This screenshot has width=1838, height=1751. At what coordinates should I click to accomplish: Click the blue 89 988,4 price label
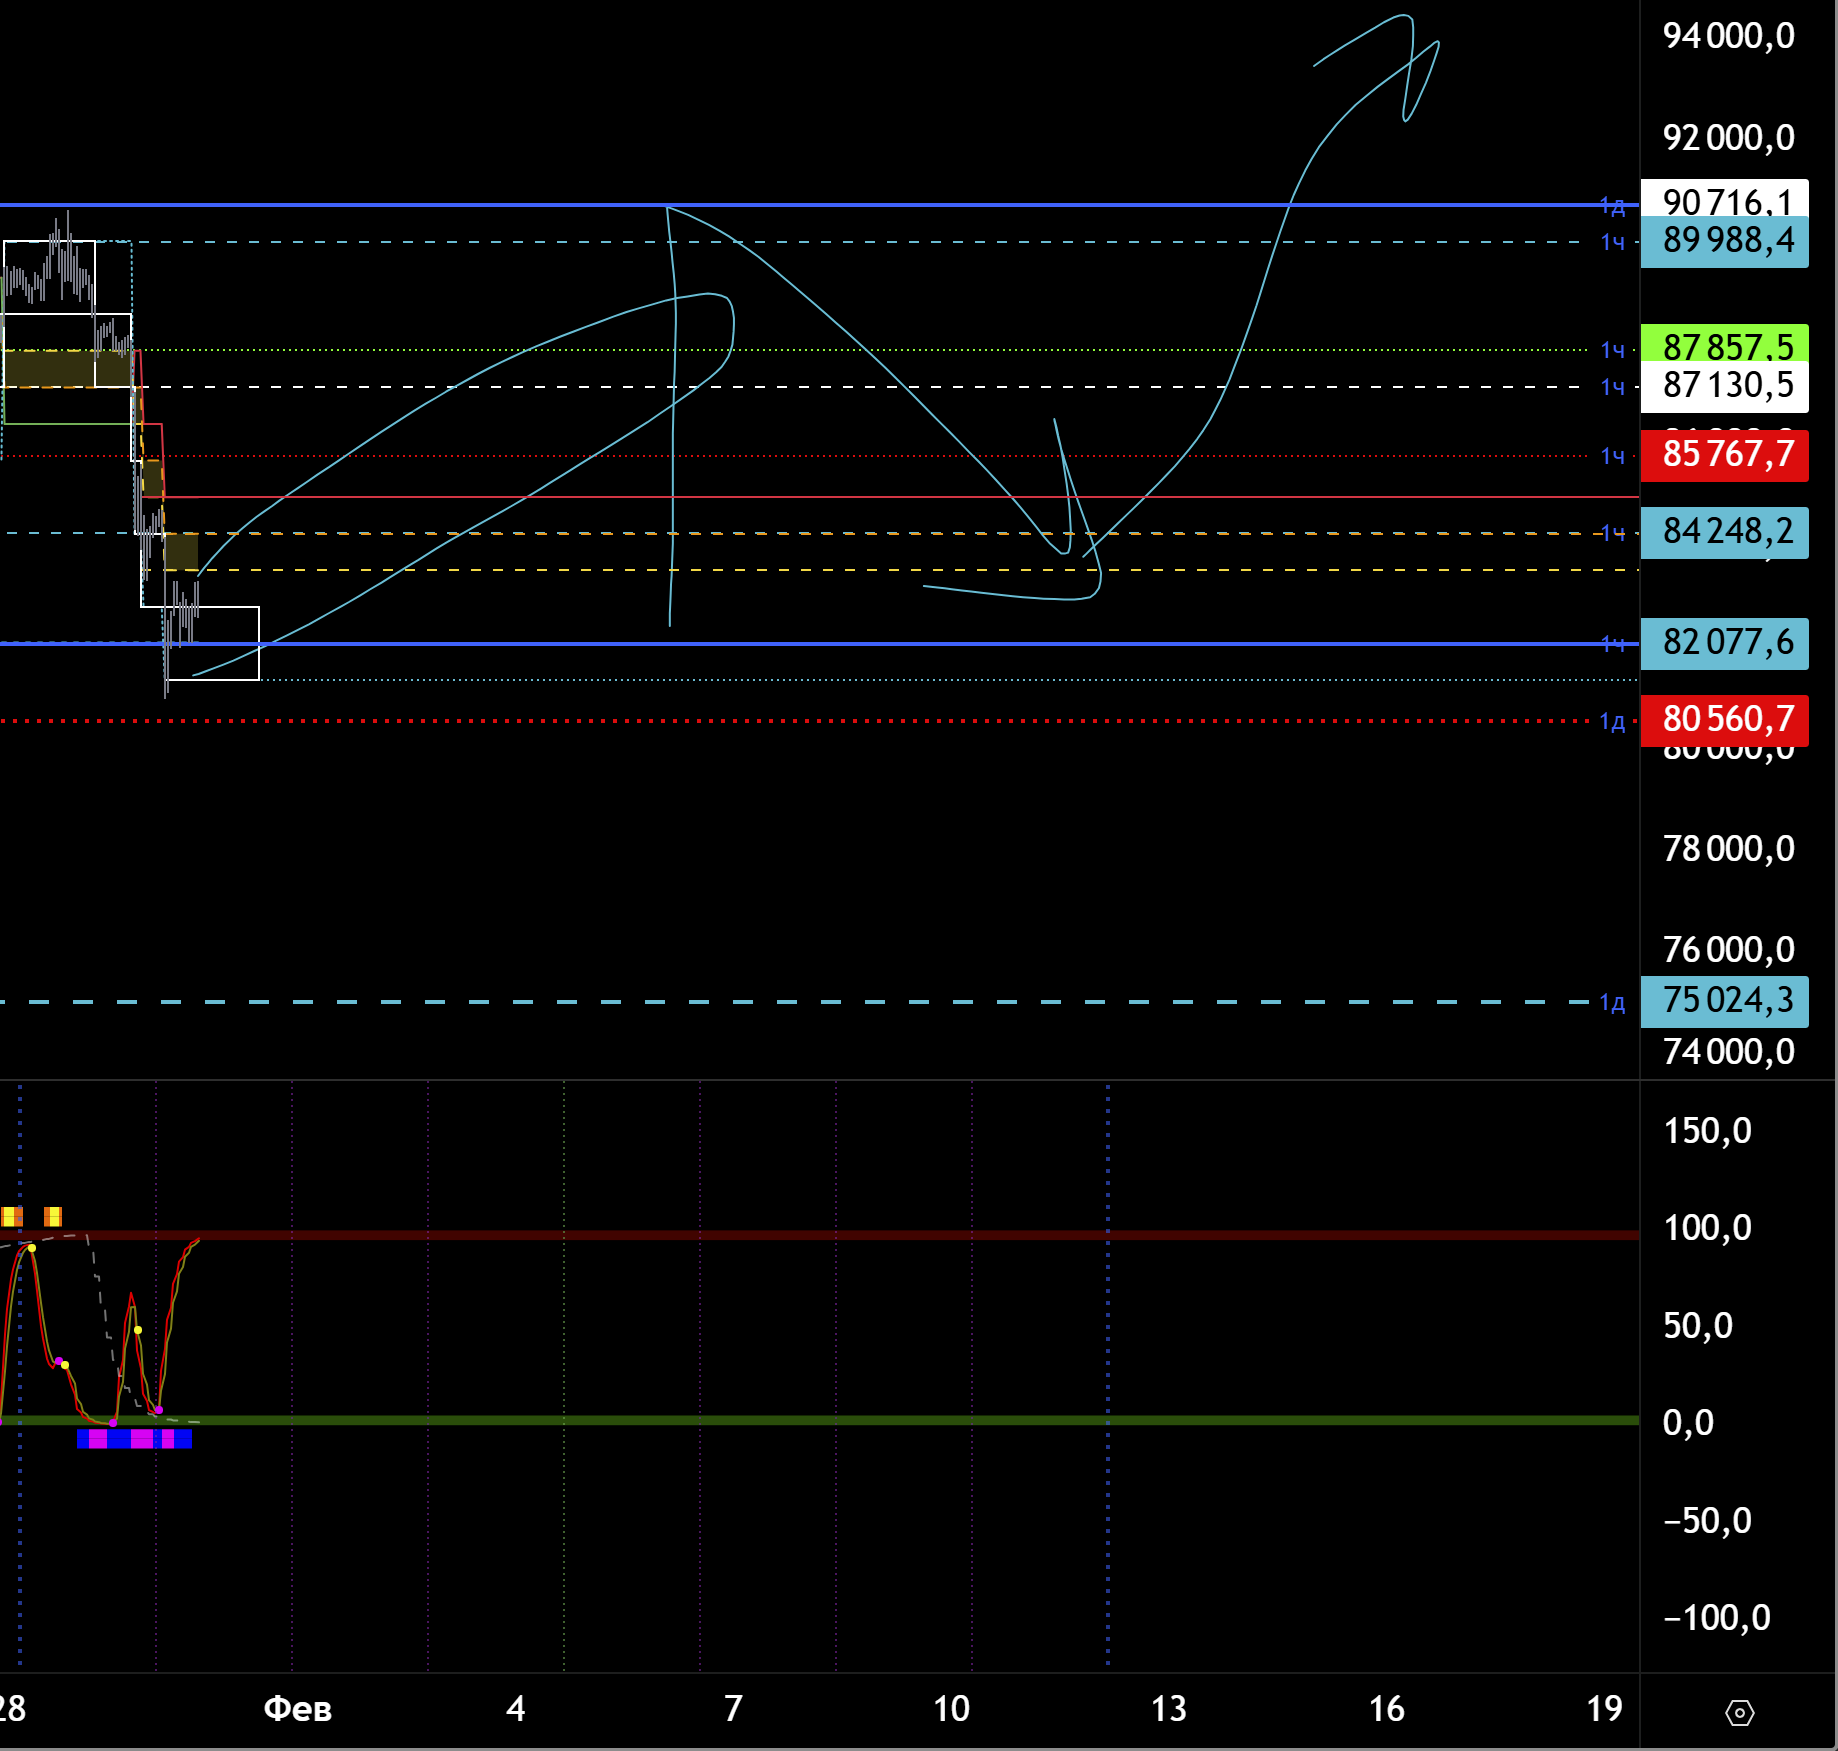pos(1724,242)
